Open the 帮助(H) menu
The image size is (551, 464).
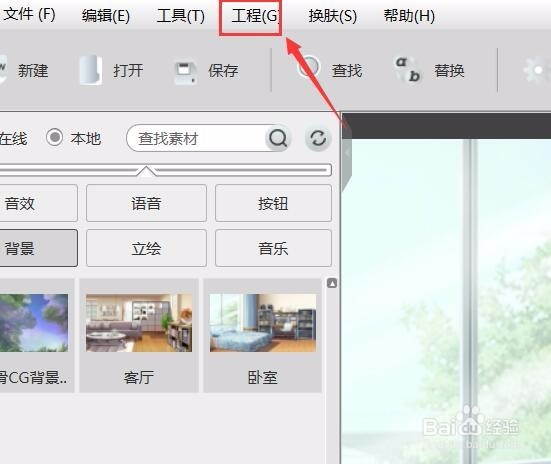coord(409,16)
